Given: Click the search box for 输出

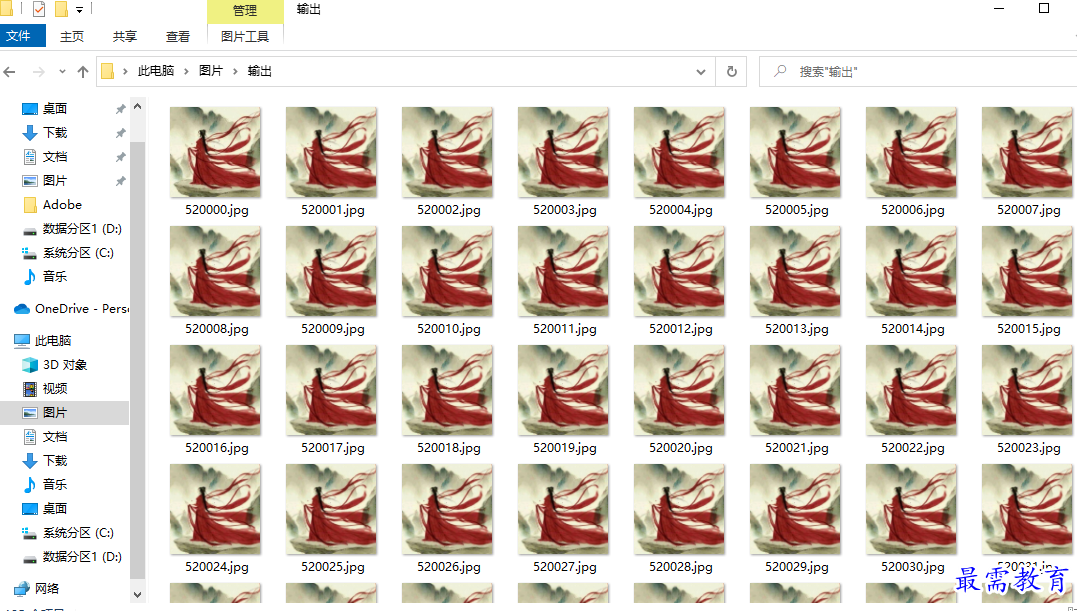Looking at the screenshot, I should pyautogui.click(x=918, y=71).
